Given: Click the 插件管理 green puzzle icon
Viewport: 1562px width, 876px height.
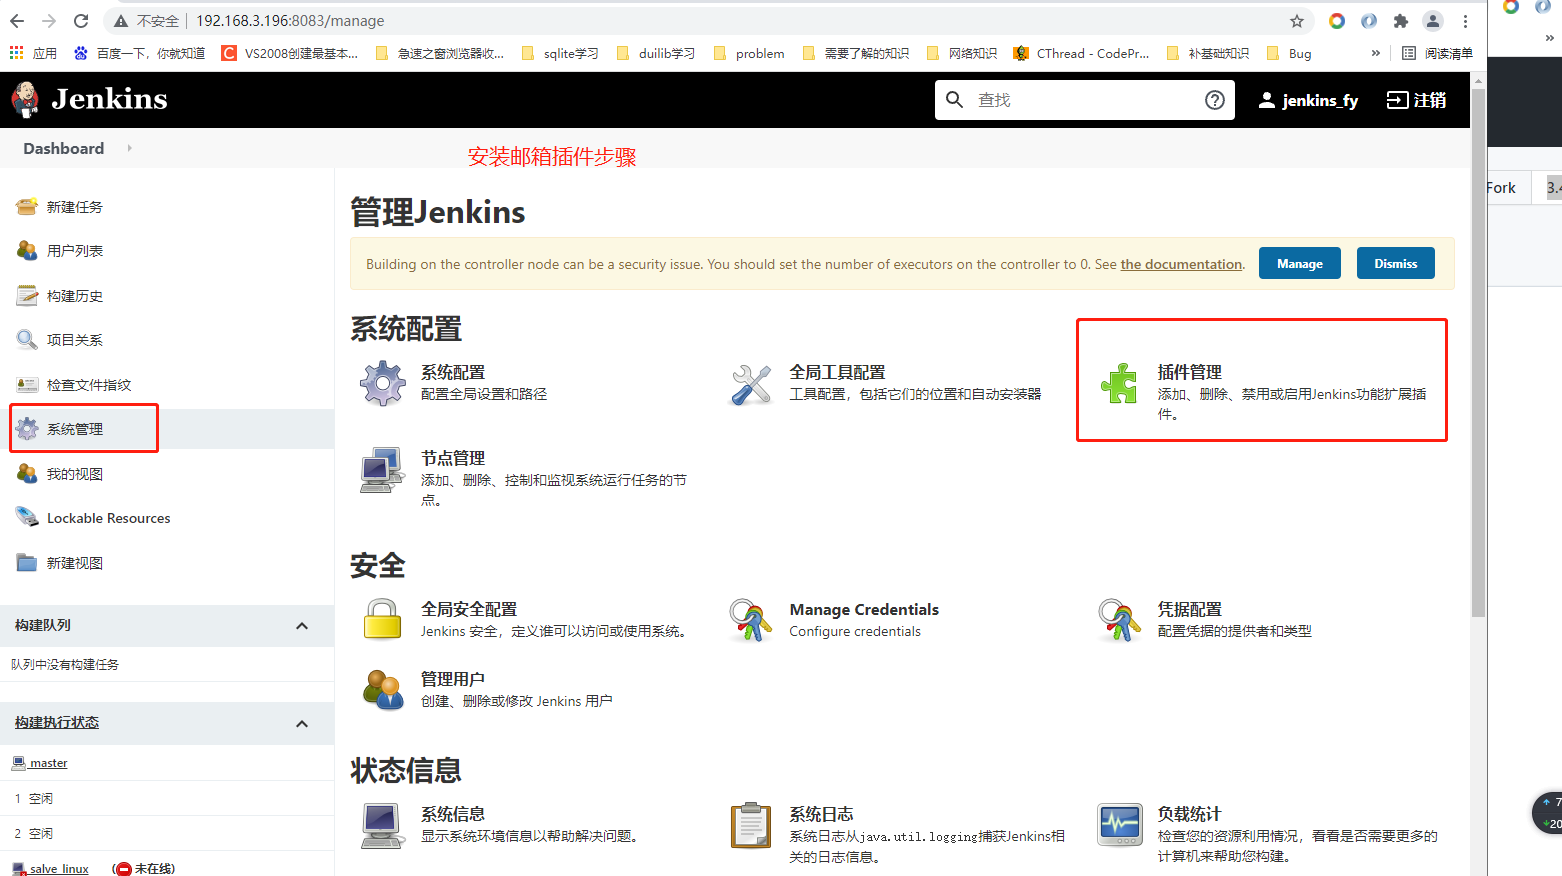Looking at the screenshot, I should (x=1120, y=384).
